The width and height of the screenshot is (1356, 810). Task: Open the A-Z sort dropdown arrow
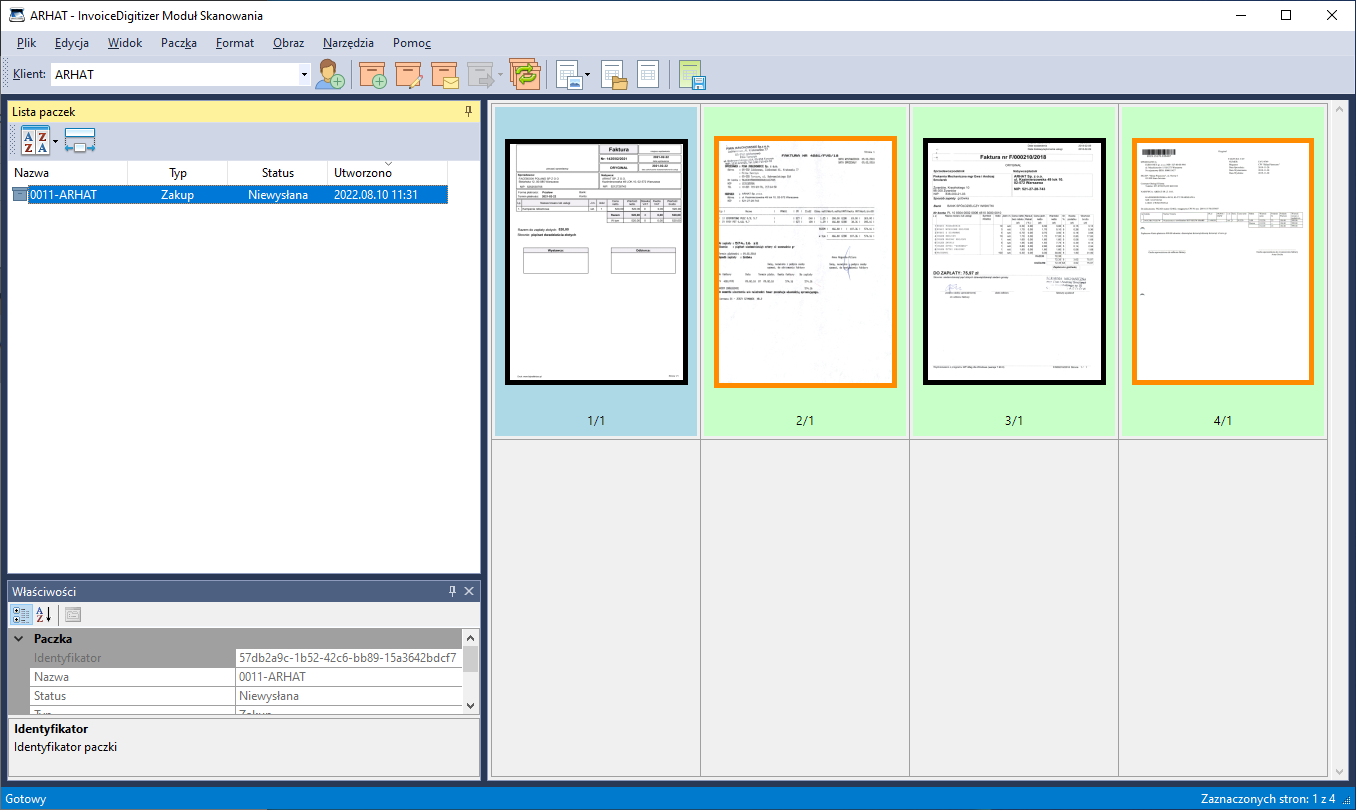tap(55, 142)
